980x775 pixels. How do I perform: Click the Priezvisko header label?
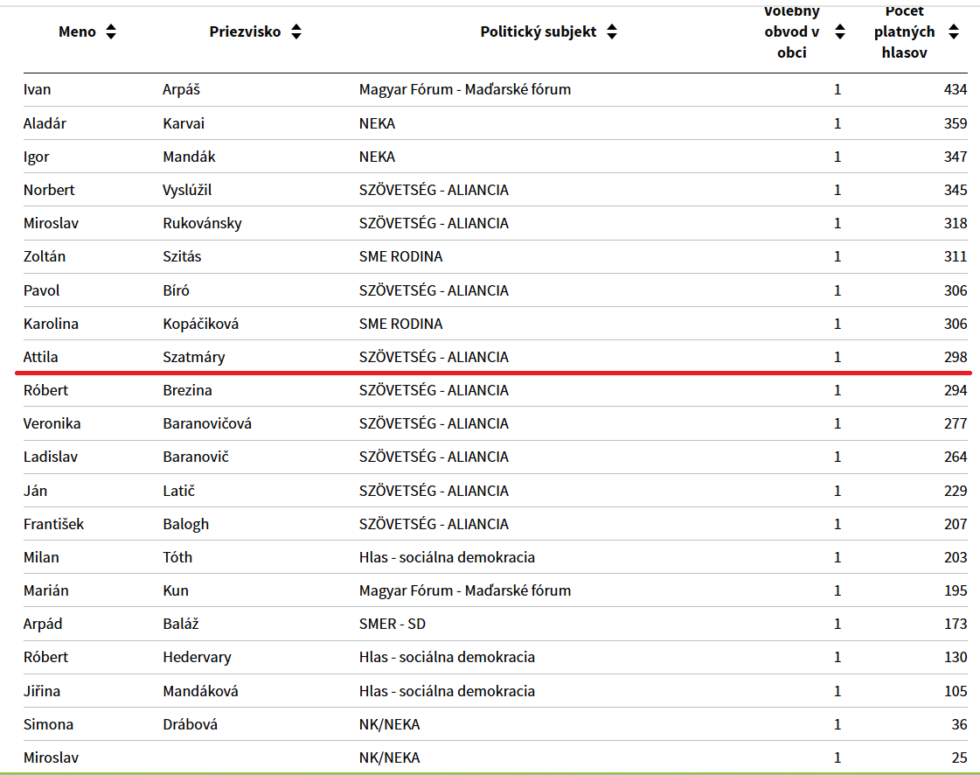pos(245,32)
